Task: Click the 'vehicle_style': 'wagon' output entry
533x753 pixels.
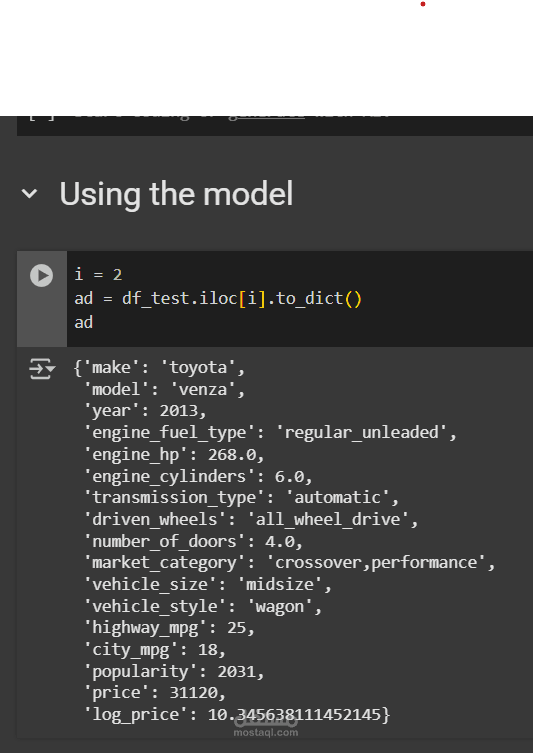Action: [203, 607]
